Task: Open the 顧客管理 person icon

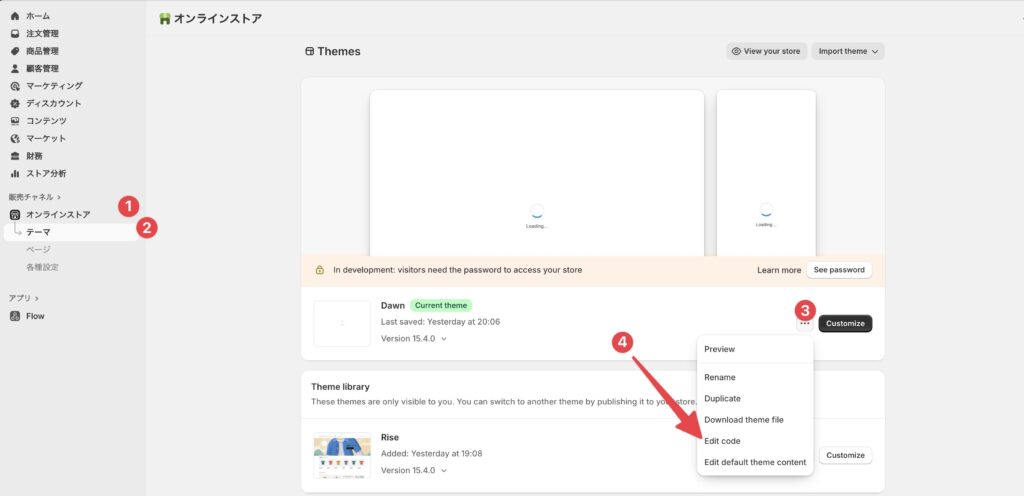Action: click(15, 69)
